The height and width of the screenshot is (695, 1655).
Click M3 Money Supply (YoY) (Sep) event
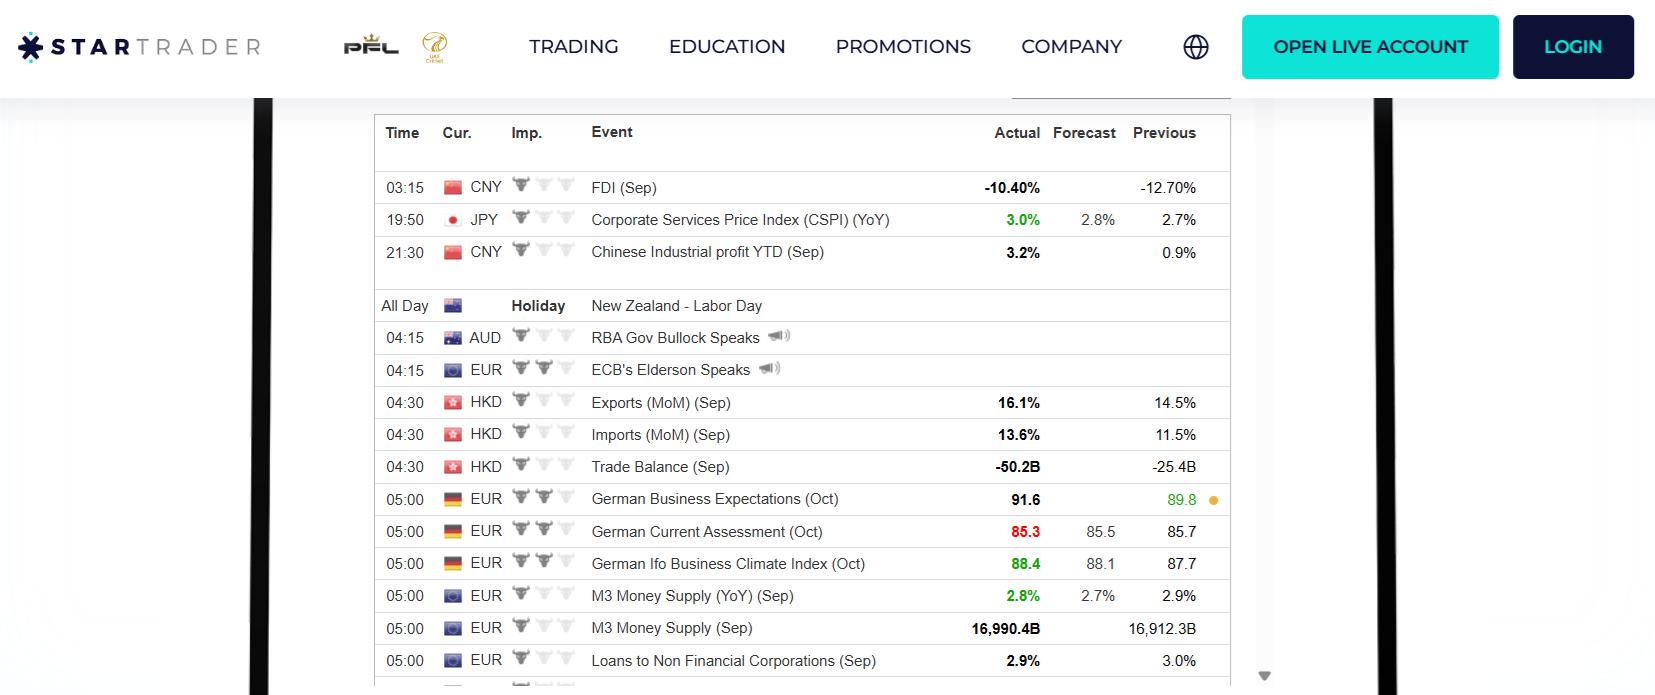[x=692, y=596]
